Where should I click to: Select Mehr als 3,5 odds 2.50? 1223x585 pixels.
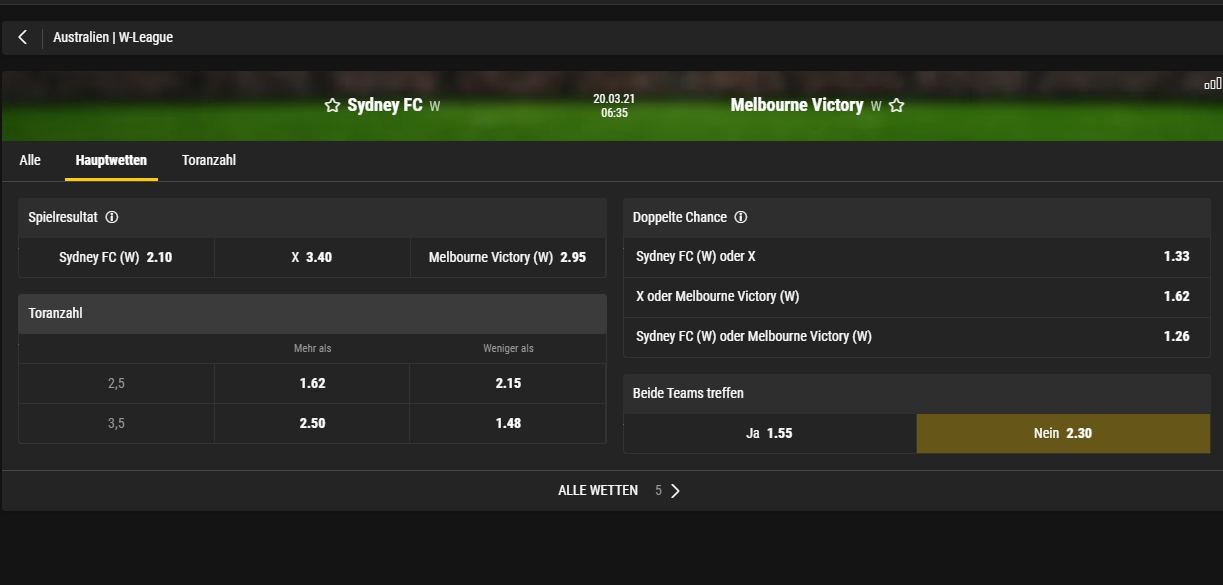312,423
